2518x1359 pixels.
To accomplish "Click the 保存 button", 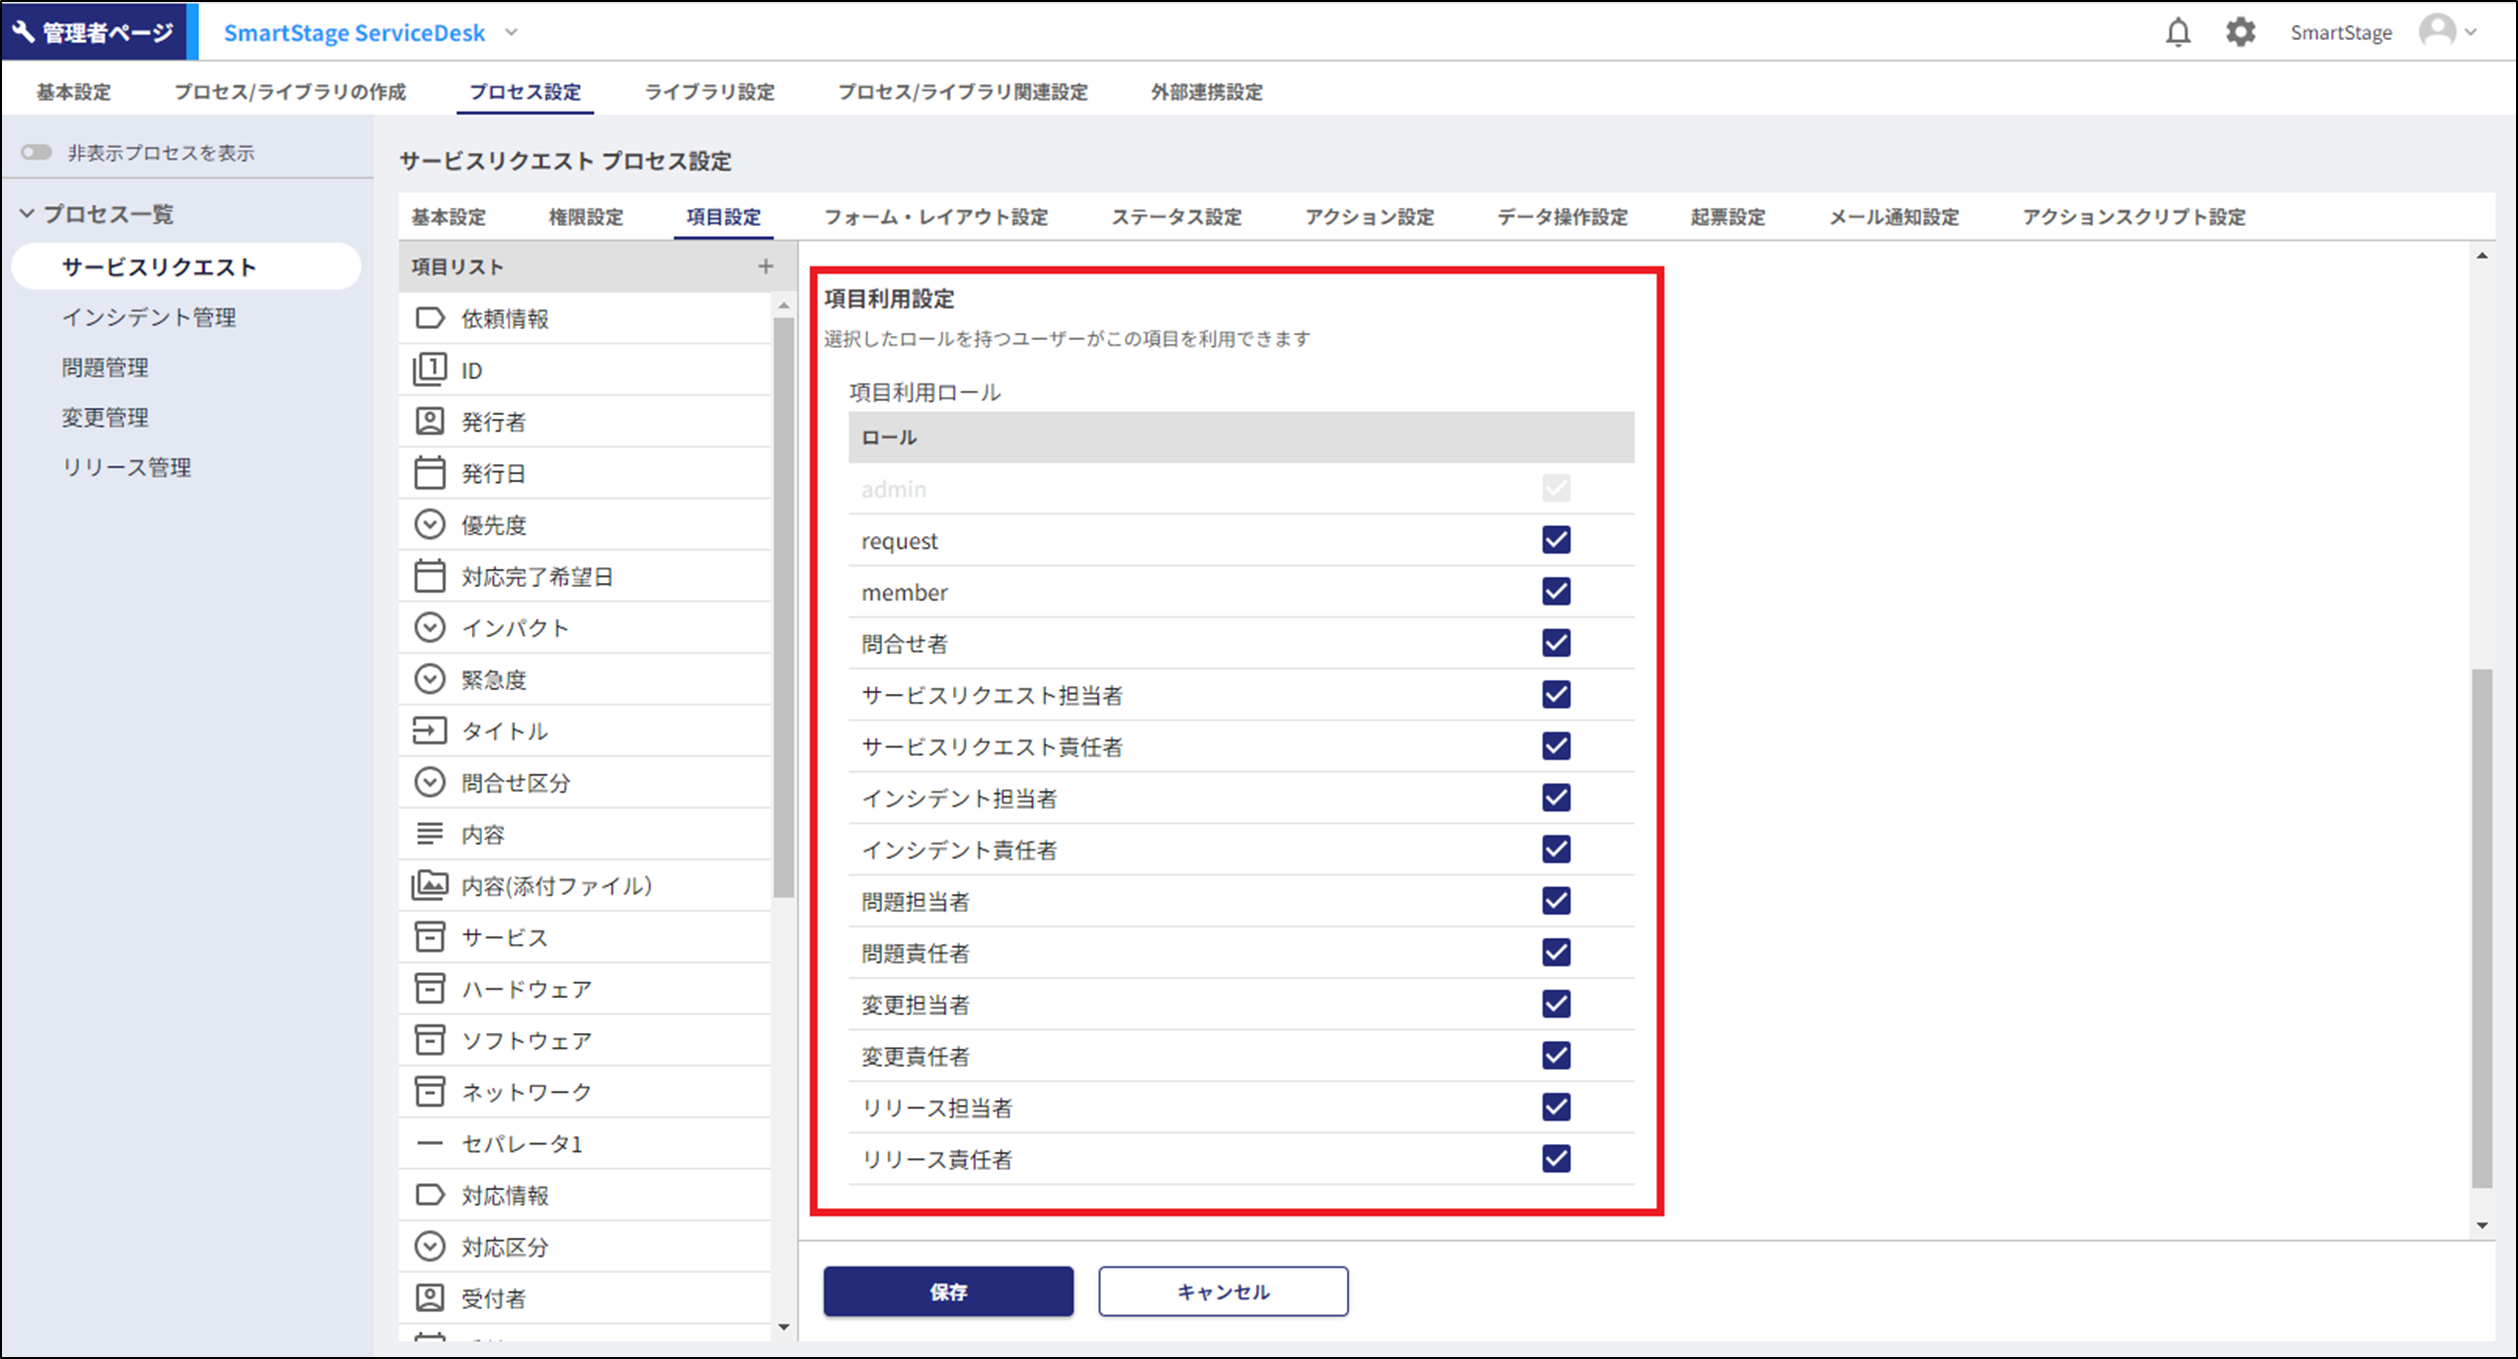I will (x=948, y=1291).
